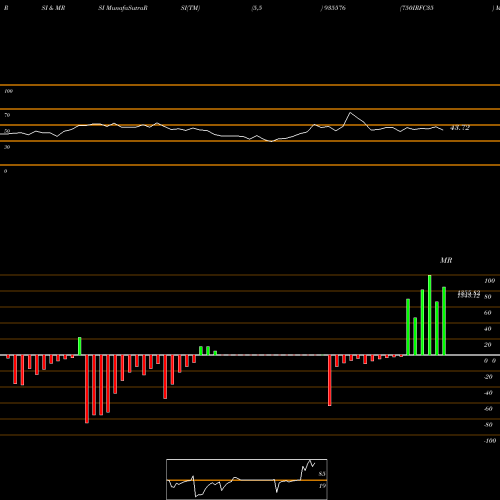Click the 20 label on MR axis

488,345
